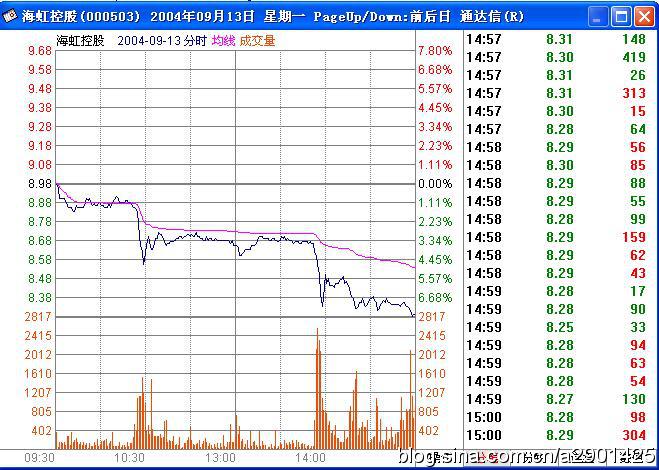Click the 9.68 price axis label
This screenshot has height=470, width=659.
pyautogui.click(x=40, y=51)
